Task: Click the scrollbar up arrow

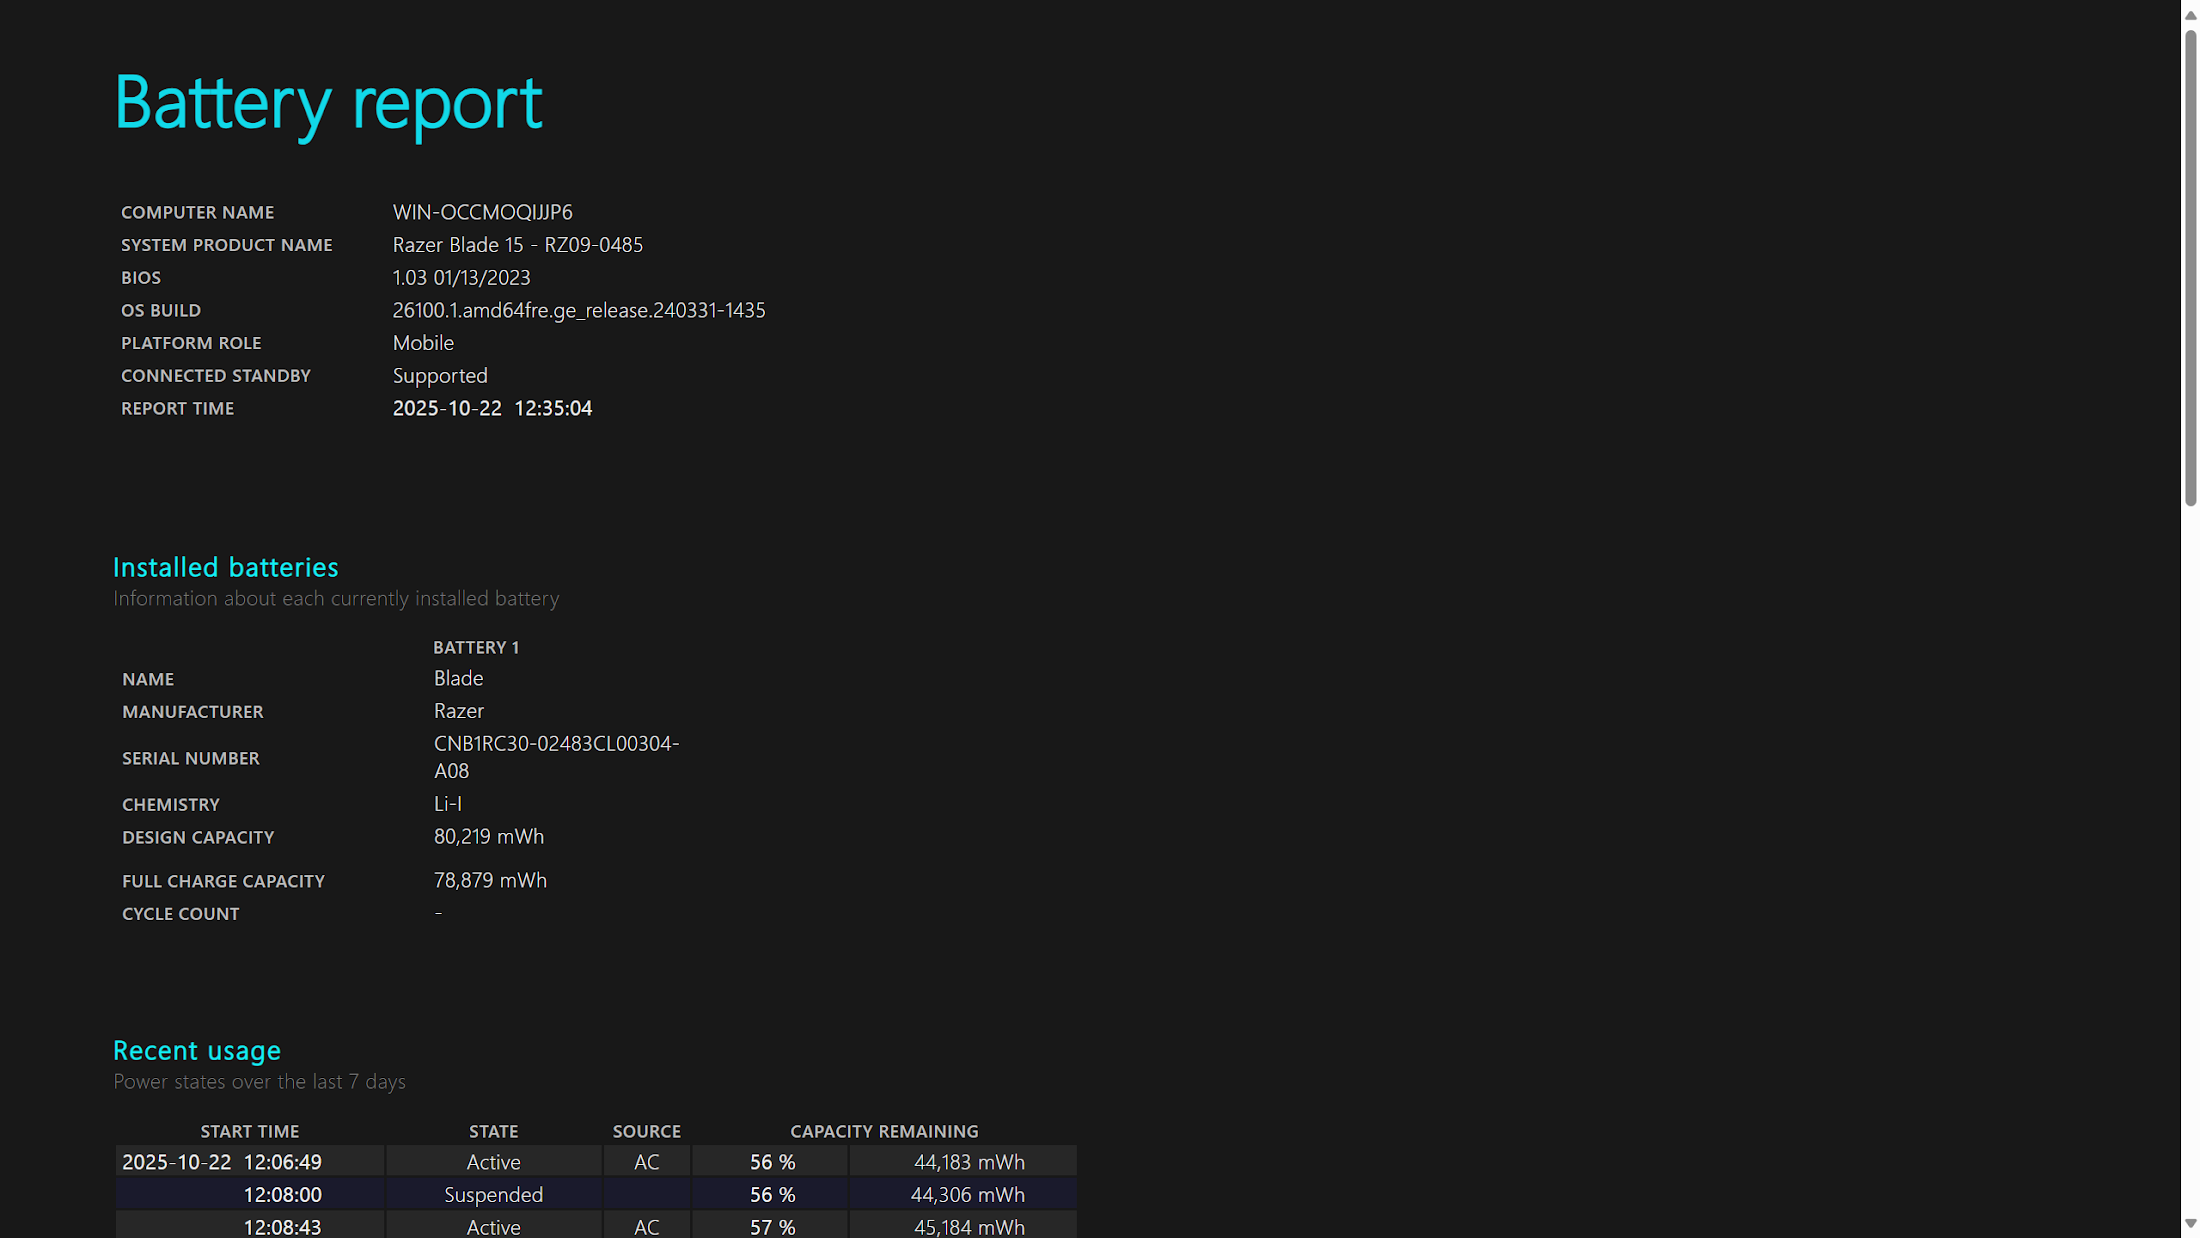Action: click(2190, 15)
